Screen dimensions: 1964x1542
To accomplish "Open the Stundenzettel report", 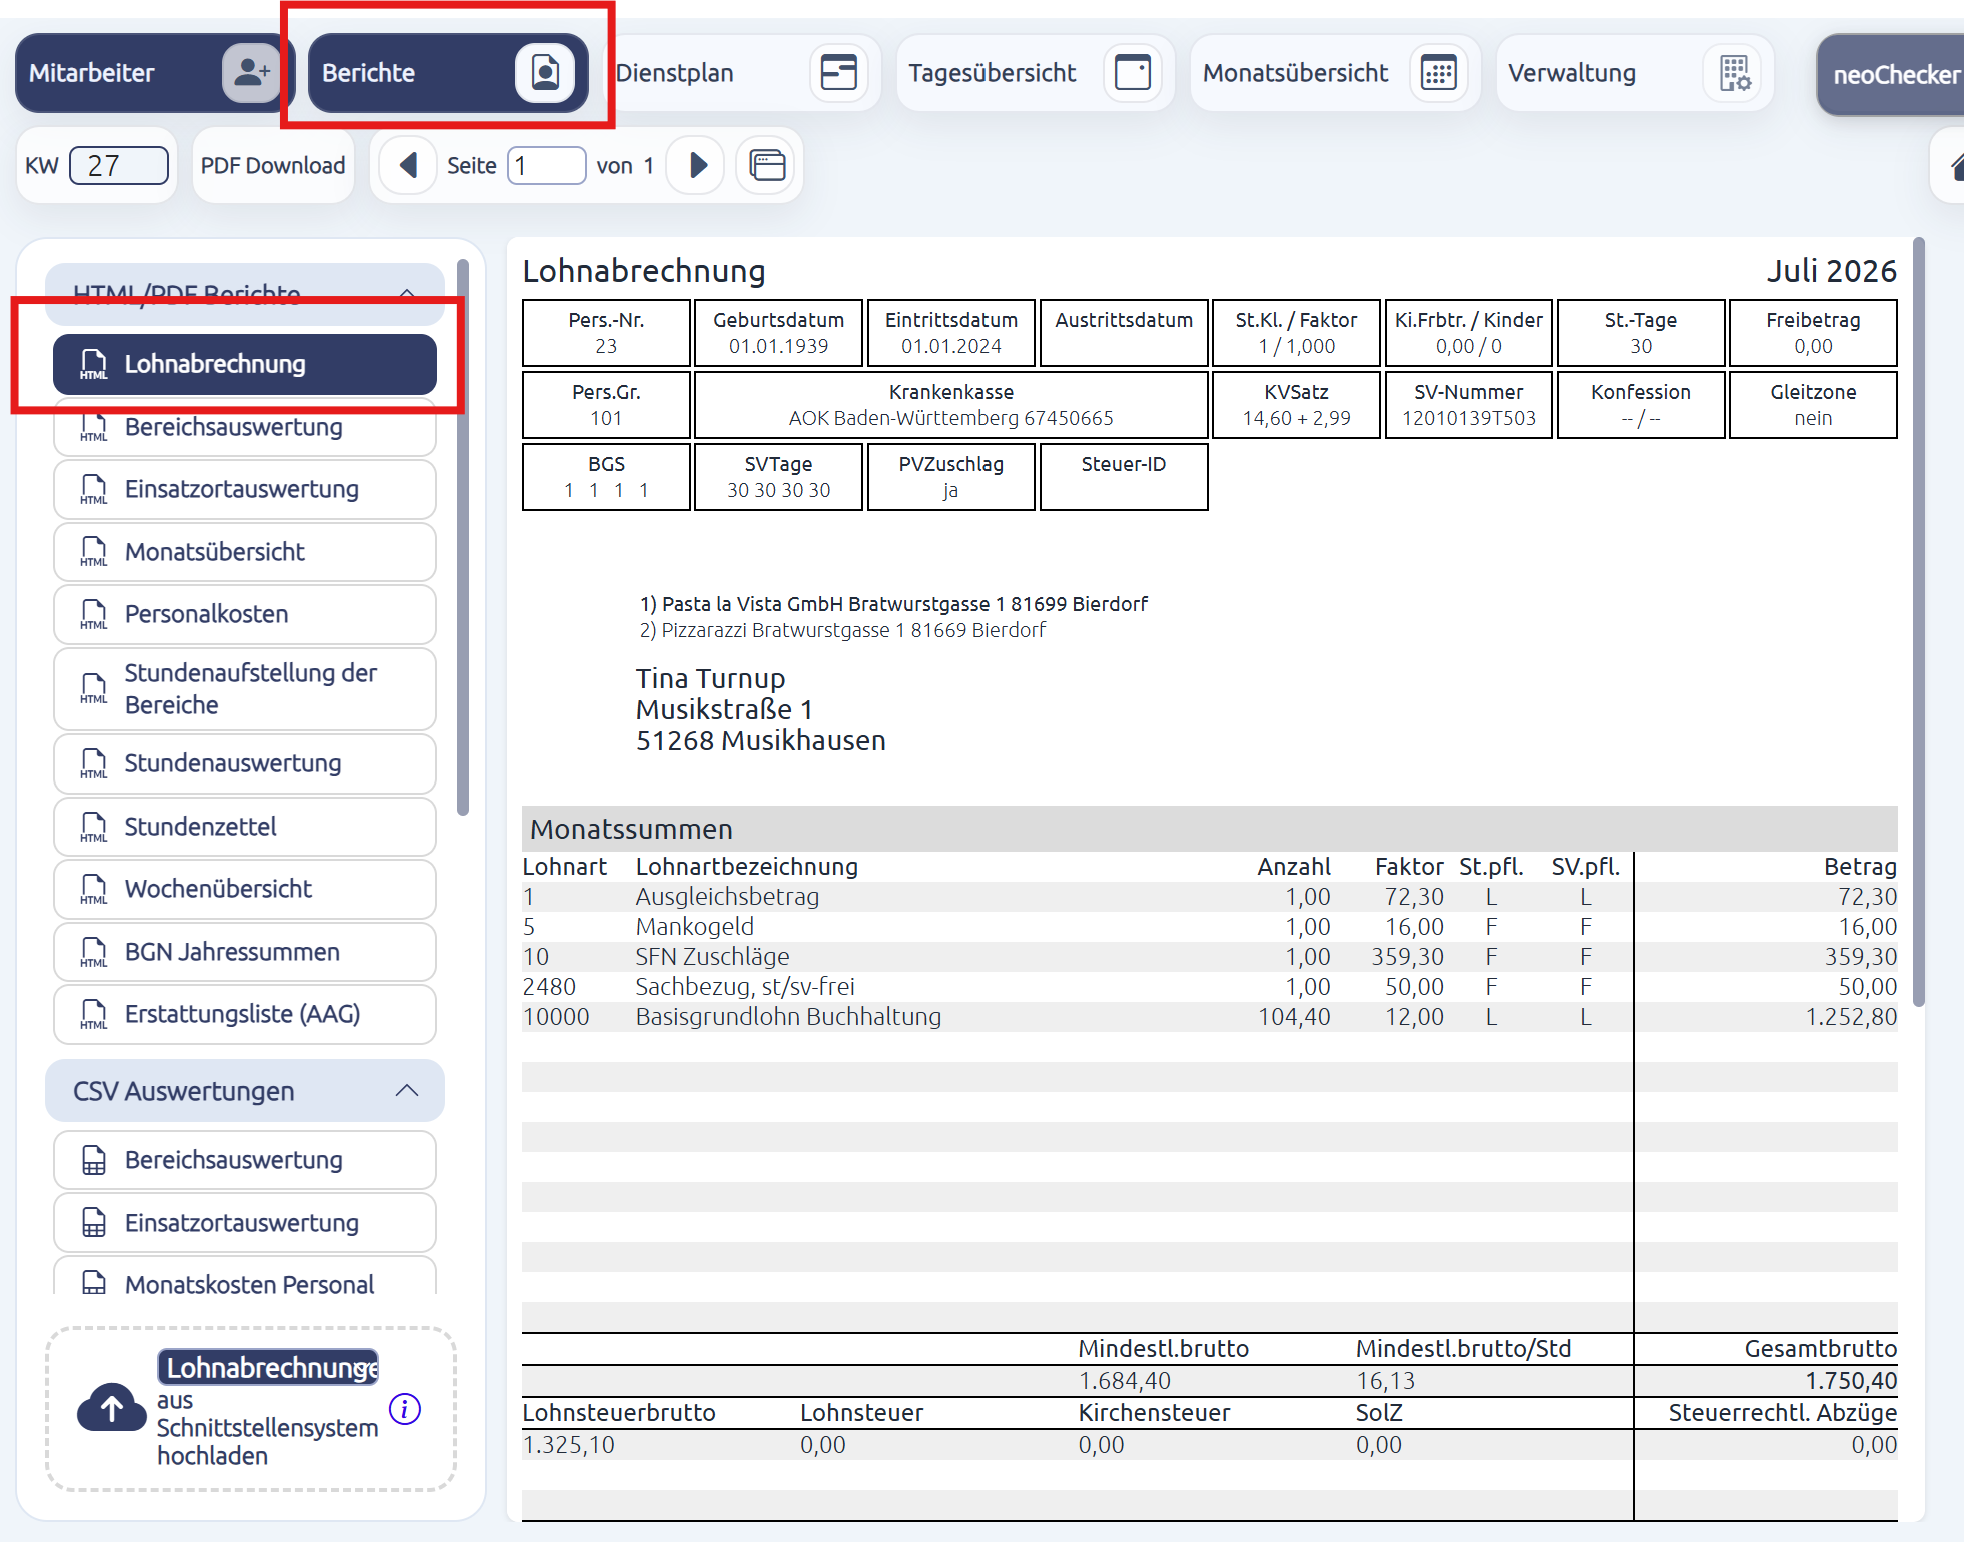I will [x=245, y=827].
